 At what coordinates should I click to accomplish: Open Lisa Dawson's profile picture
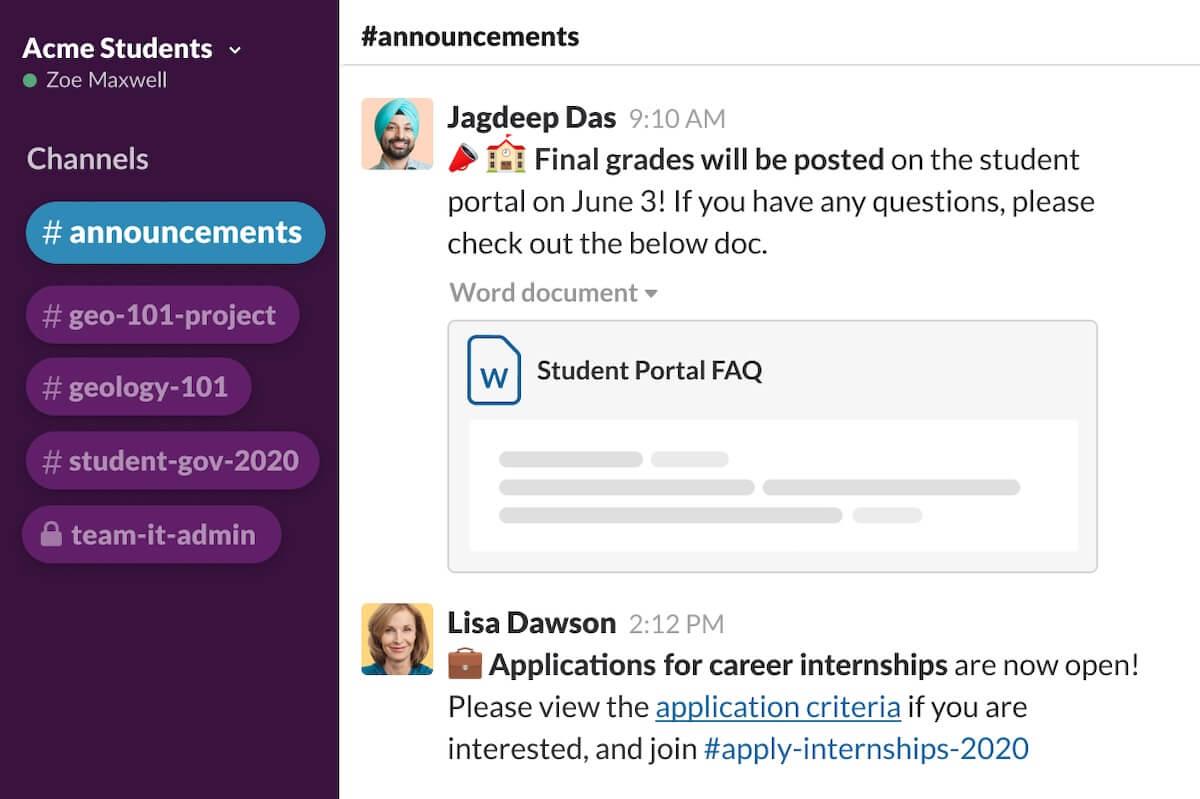tap(397, 639)
